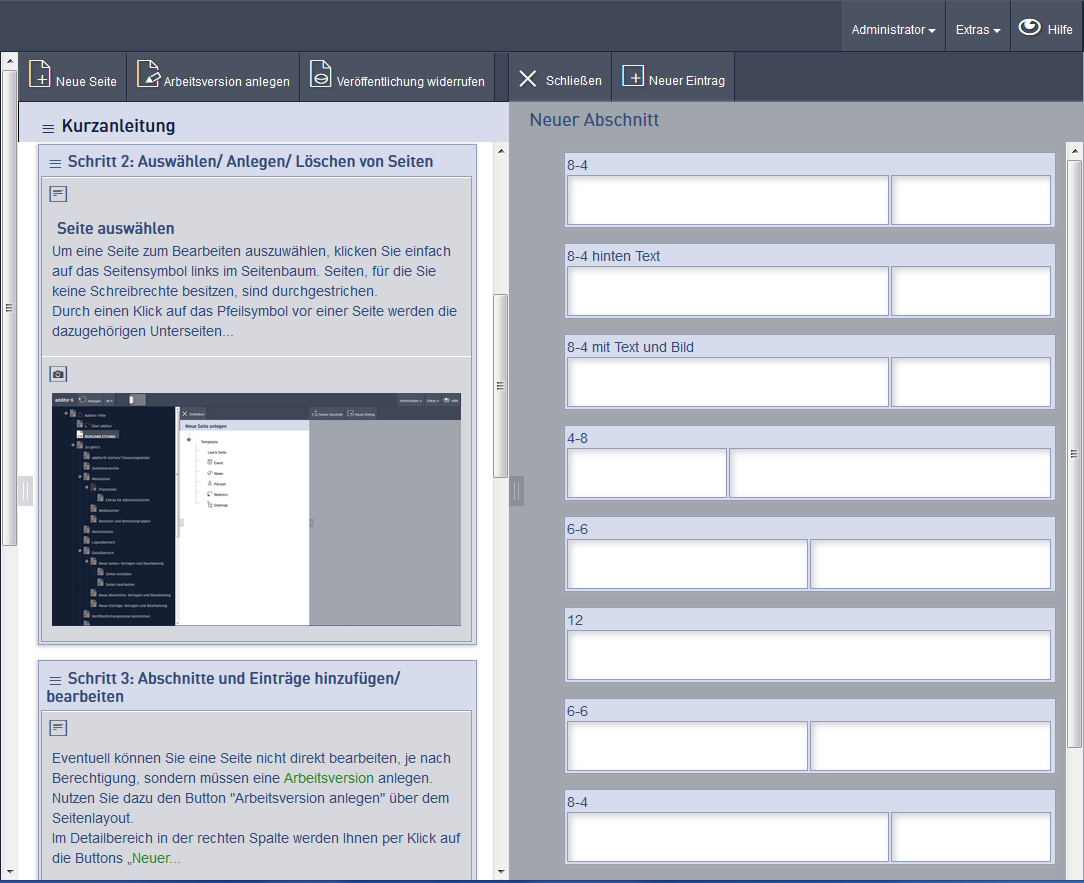Open the Administrator dropdown menu
Image resolution: width=1084 pixels, height=883 pixels.
[893, 30]
